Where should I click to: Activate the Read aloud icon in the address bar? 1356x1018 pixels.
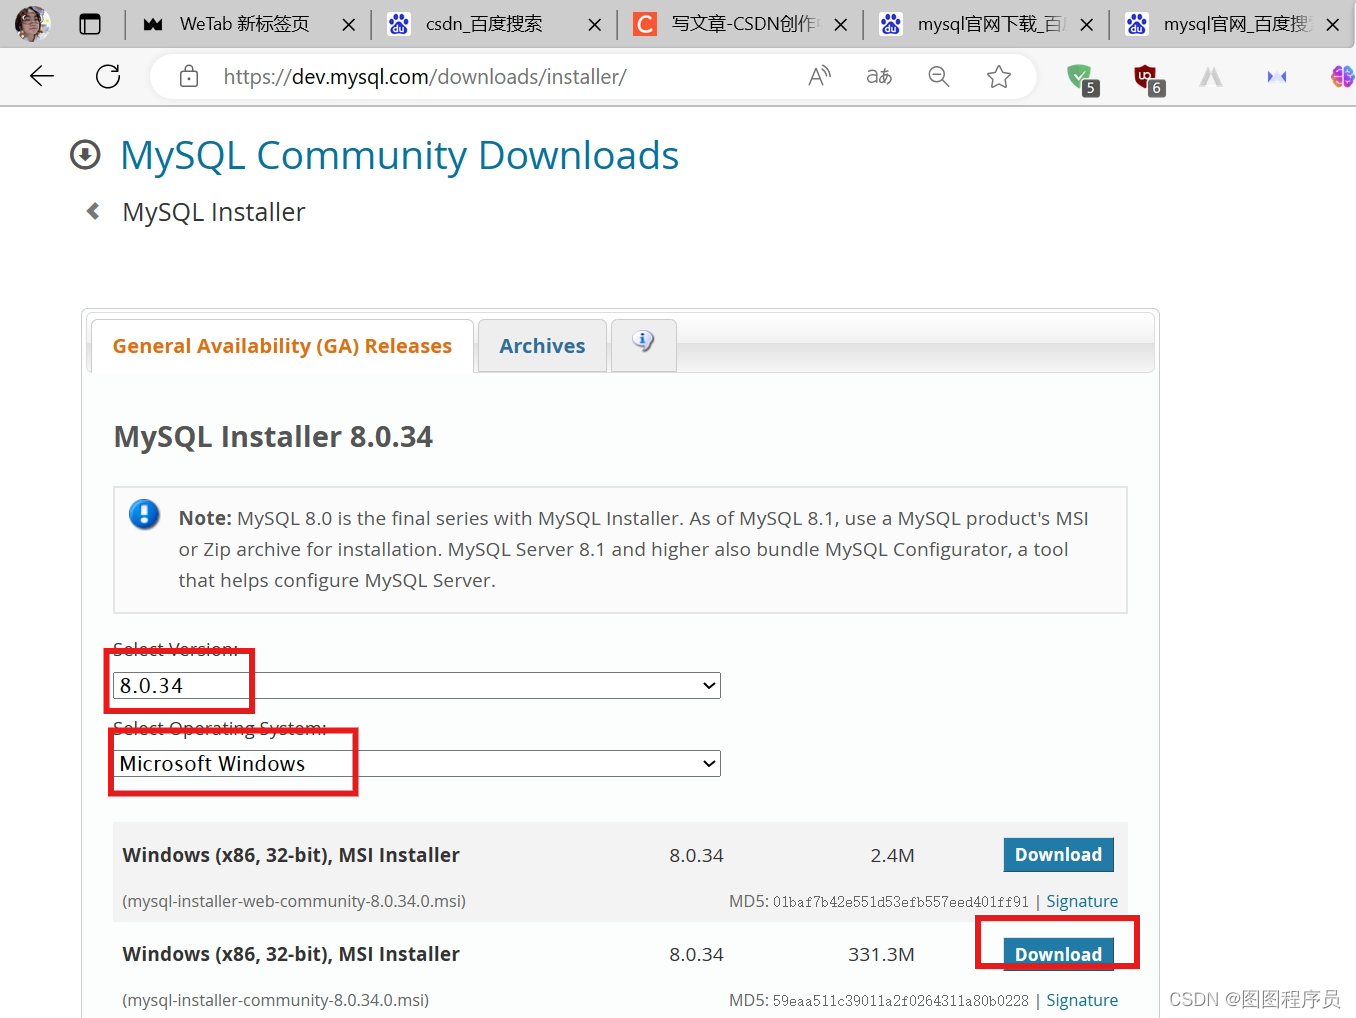[x=820, y=76]
